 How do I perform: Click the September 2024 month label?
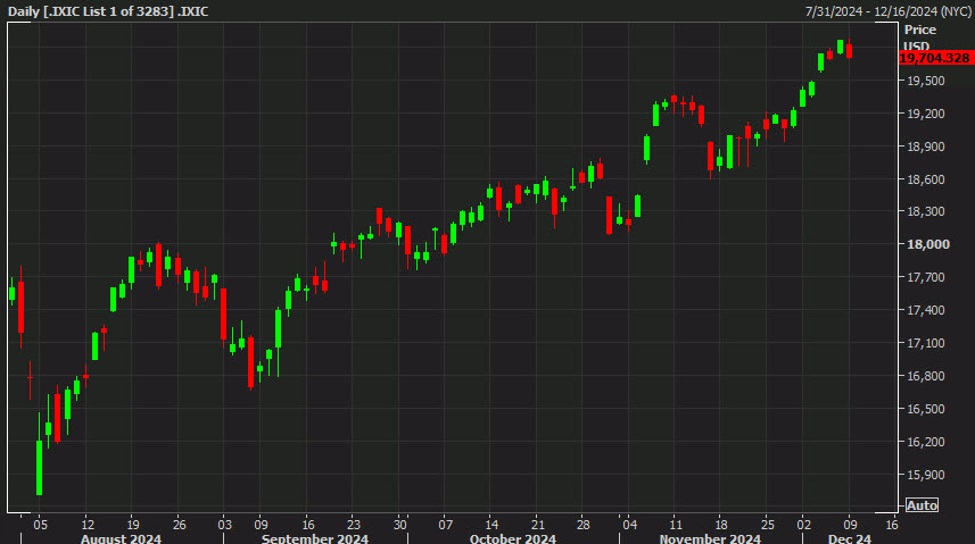[x=315, y=538]
